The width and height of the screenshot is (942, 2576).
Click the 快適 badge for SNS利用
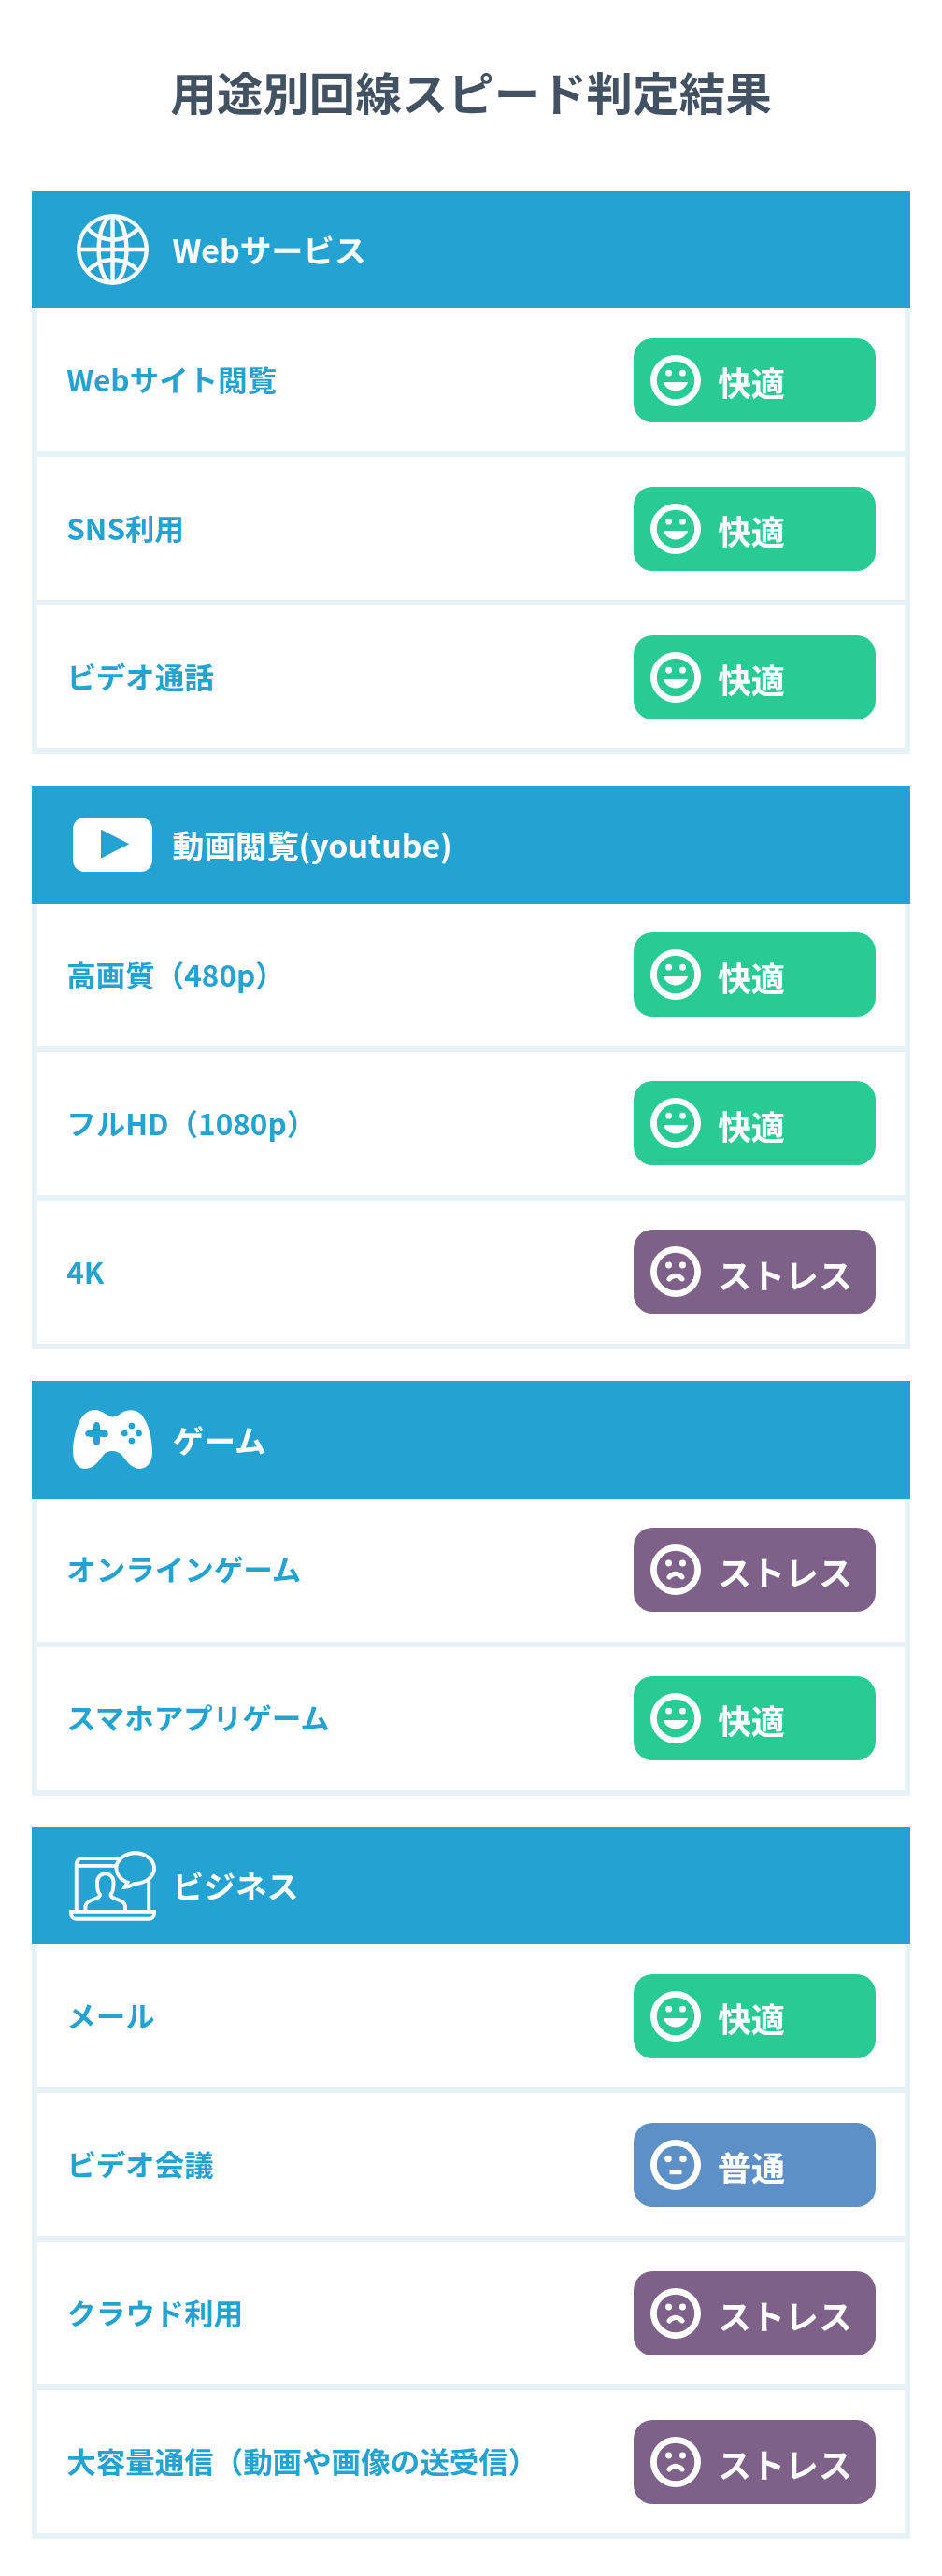(754, 529)
